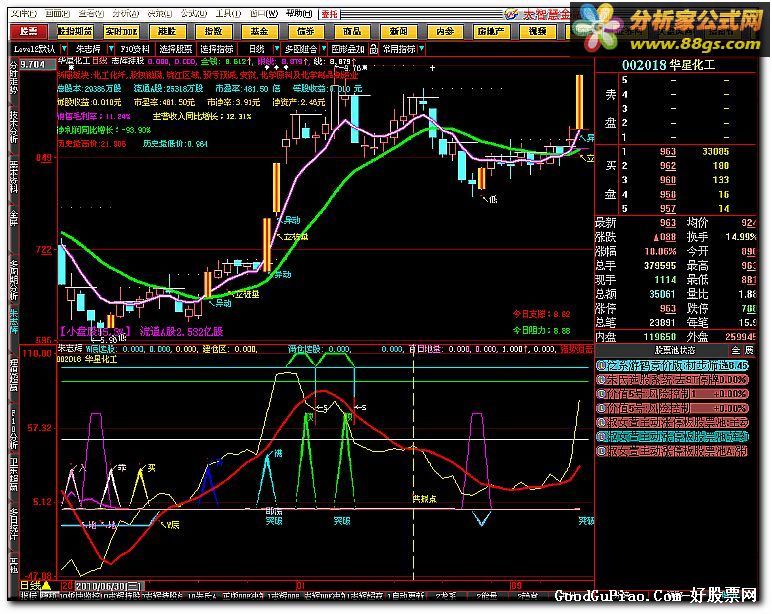
Task: Select the 债券 category button
Action: [305, 32]
